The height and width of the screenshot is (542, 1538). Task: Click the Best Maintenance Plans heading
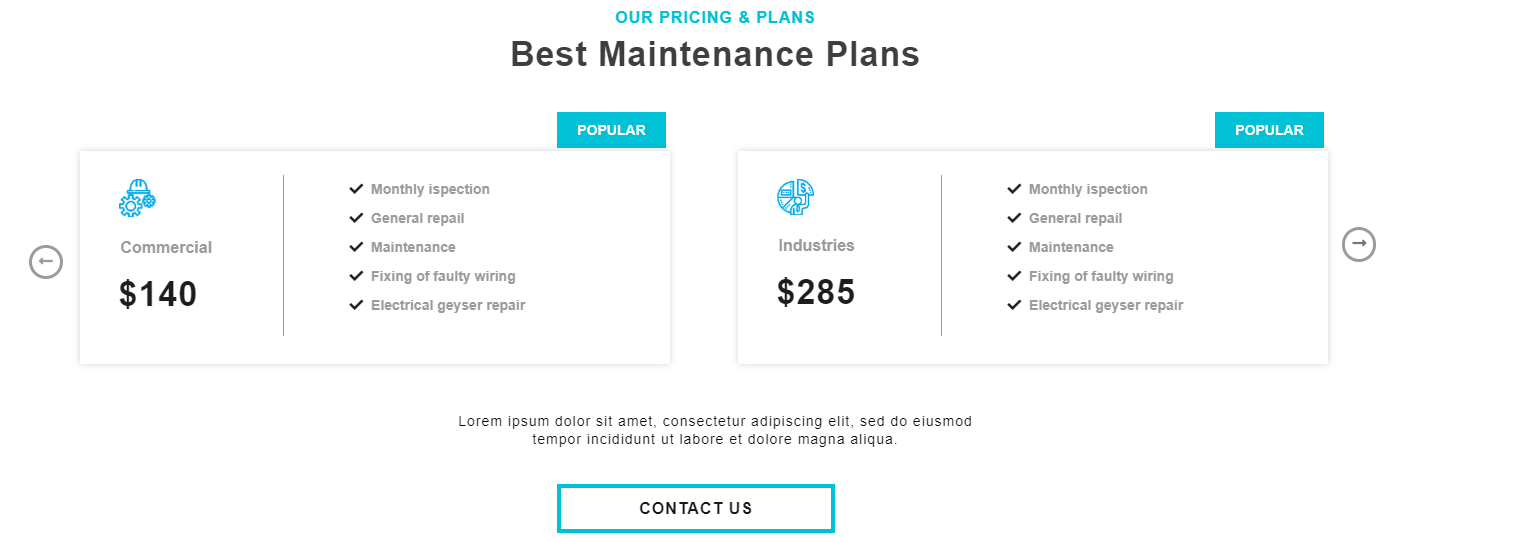pyautogui.click(x=715, y=54)
